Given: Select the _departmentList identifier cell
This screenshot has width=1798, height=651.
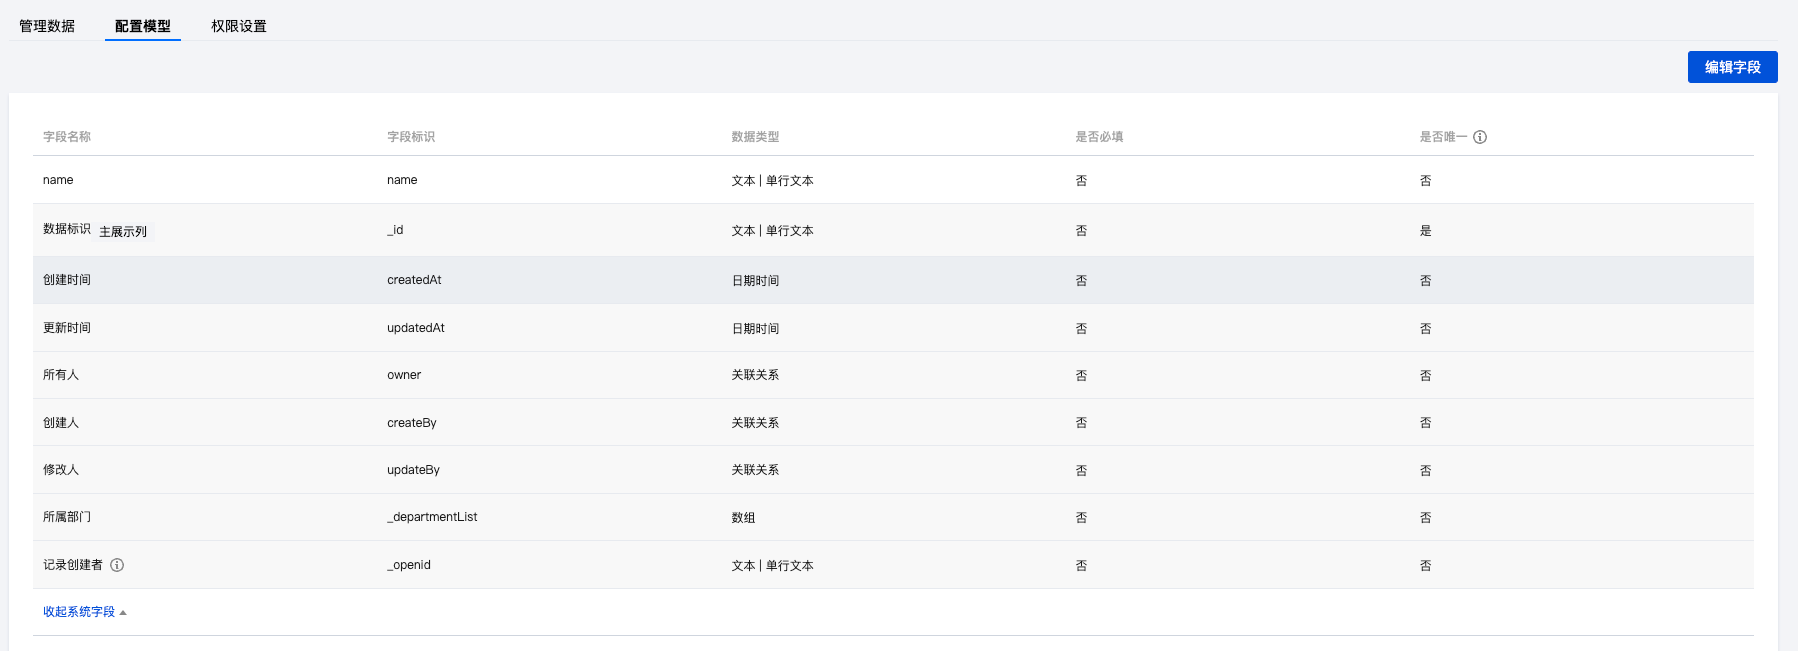Looking at the screenshot, I should [x=432, y=517].
